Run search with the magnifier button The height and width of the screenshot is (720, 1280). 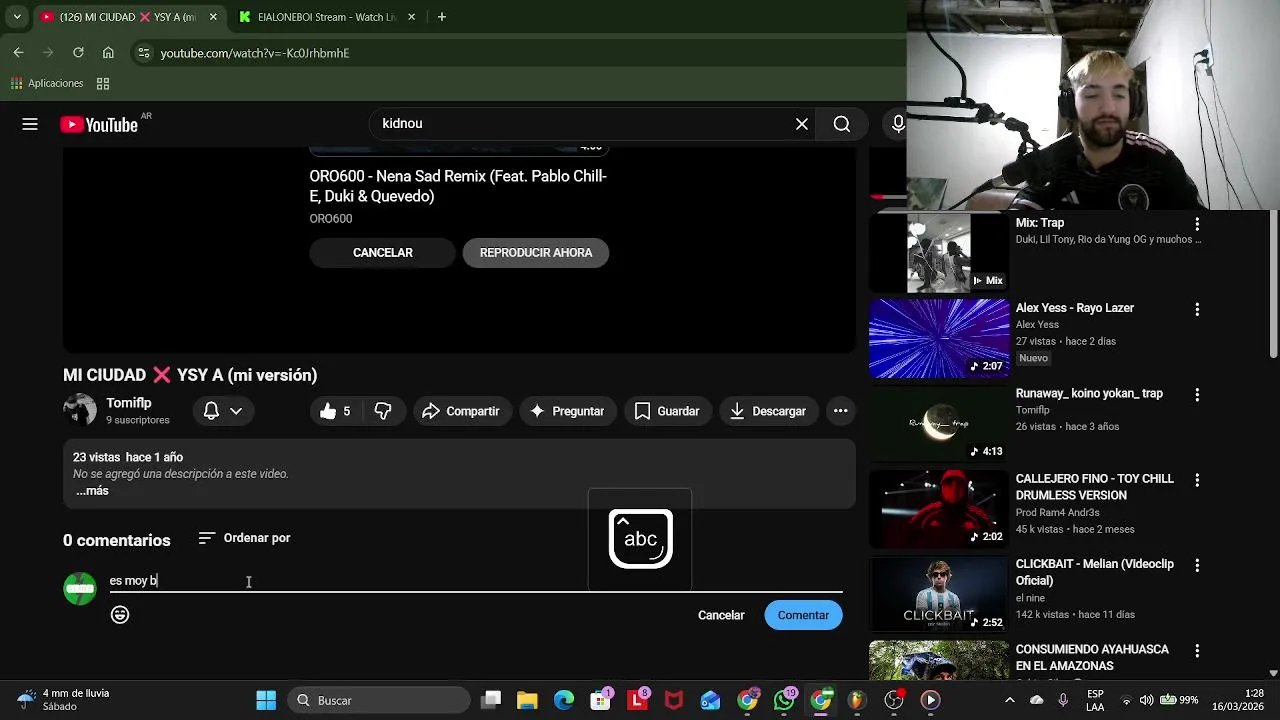click(842, 124)
